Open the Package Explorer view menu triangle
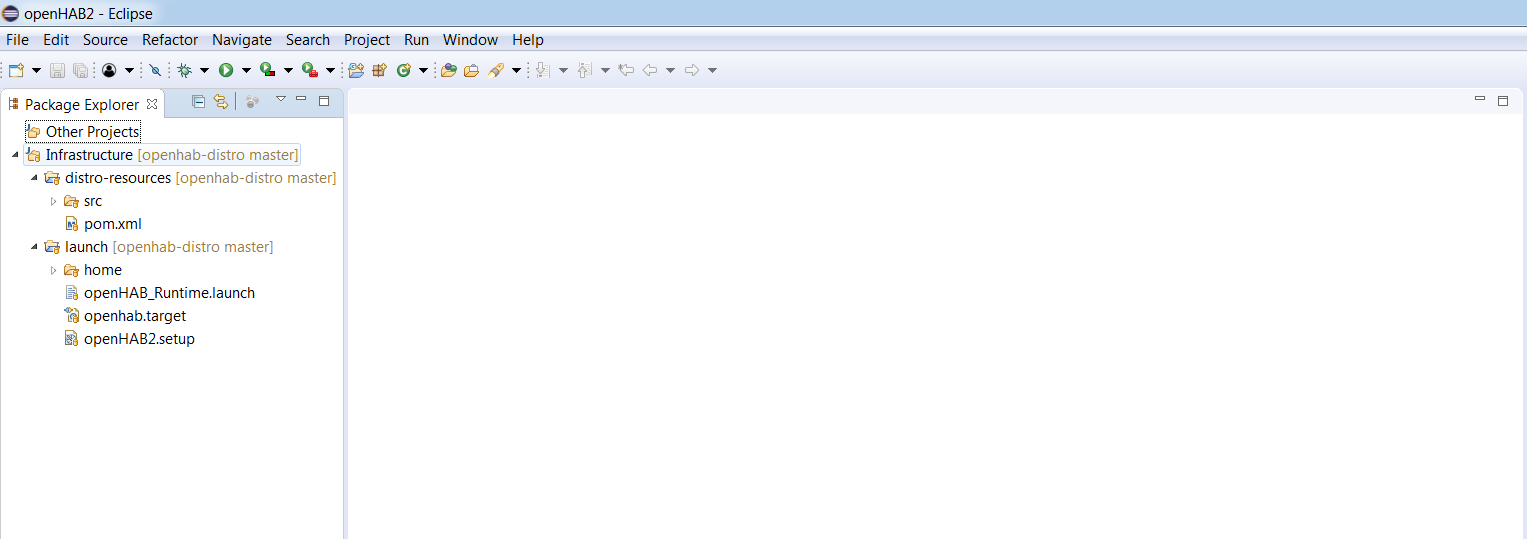 (281, 99)
